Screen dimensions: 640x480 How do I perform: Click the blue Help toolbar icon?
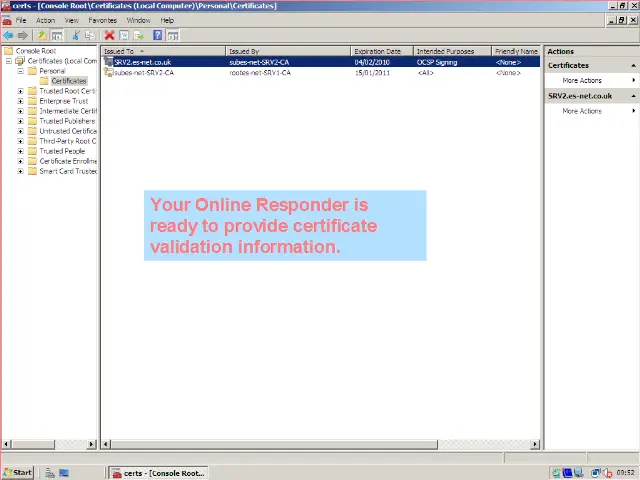(x=158, y=35)
